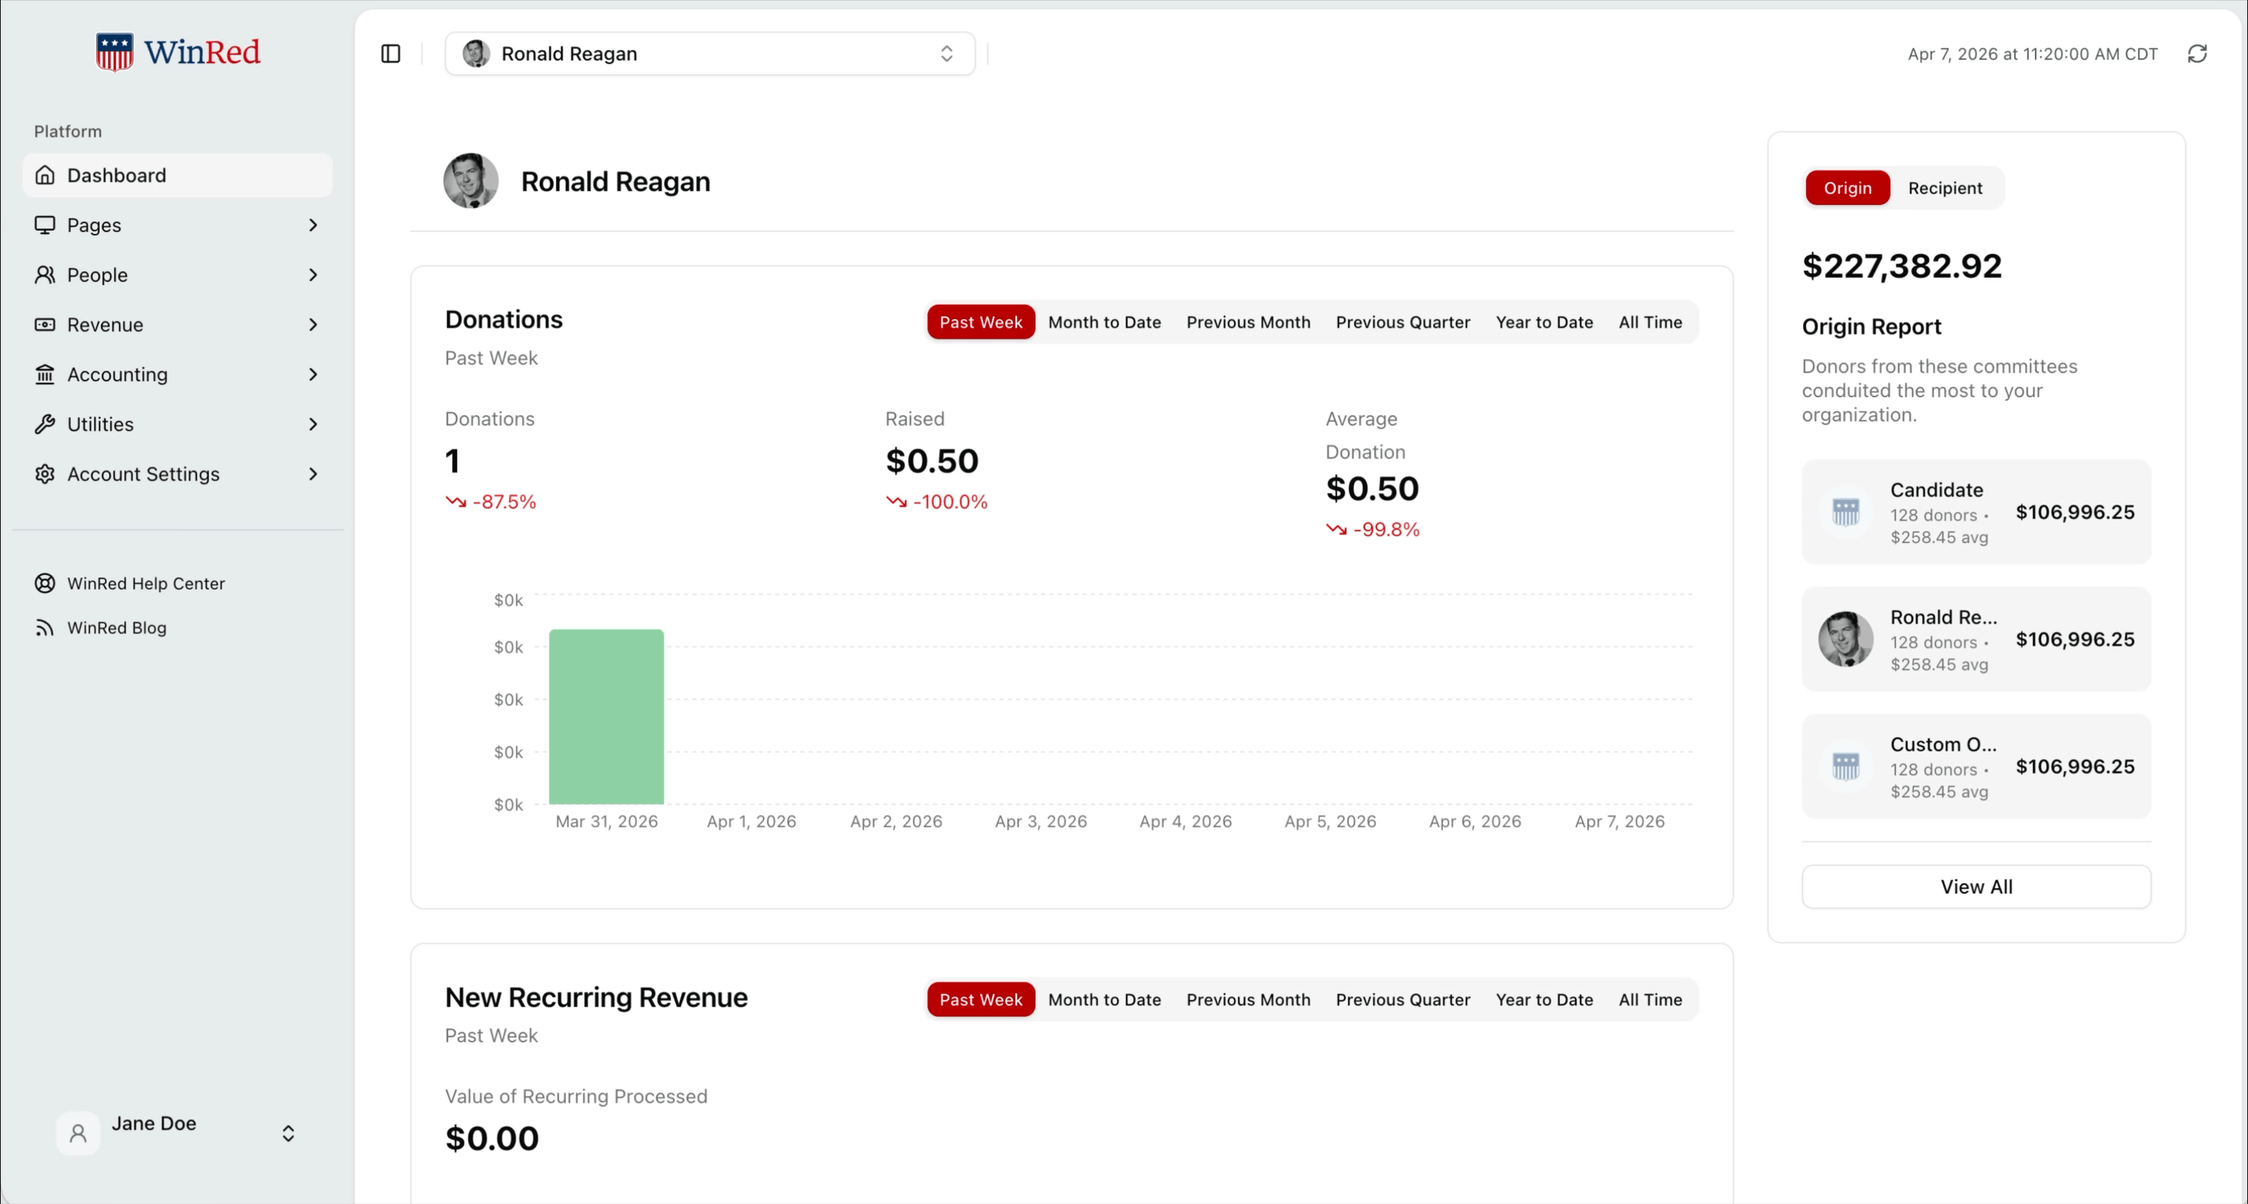Viewport: 2248px width, 1204px height.
Task: Expand the Pages menu chevron
Action: point(313,225)
